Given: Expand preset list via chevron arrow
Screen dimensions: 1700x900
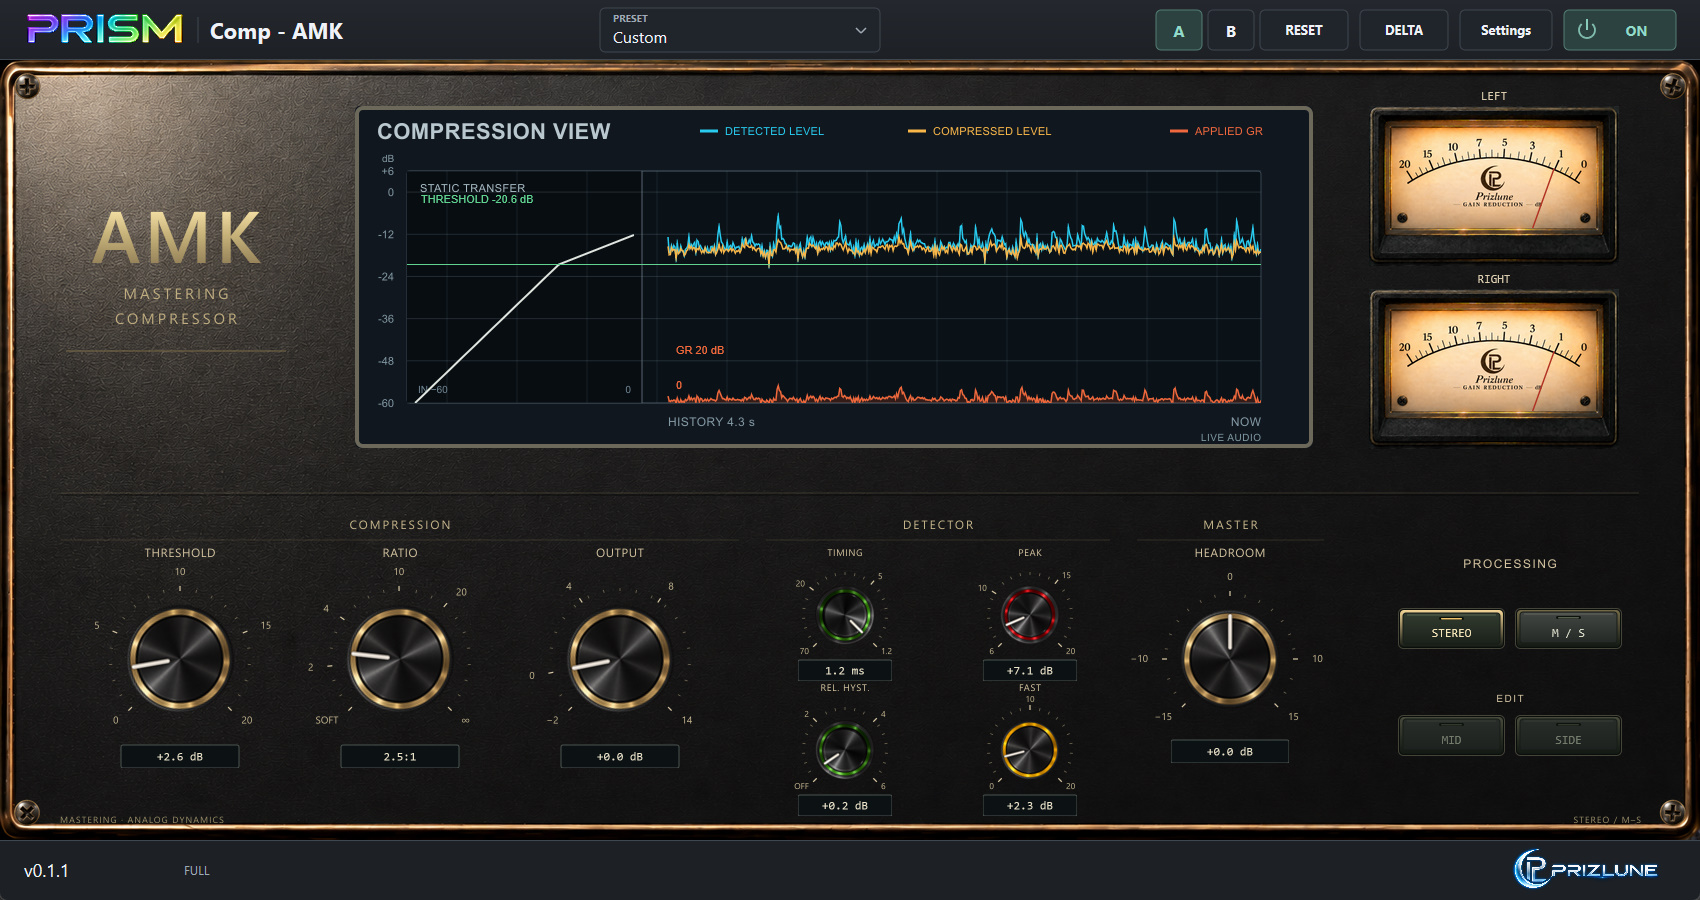Looking at the screenshot, I should click(x=861, y=31).
